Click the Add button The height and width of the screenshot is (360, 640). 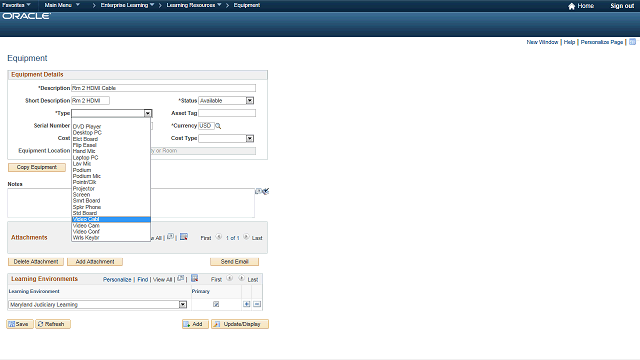pos(195,324)
